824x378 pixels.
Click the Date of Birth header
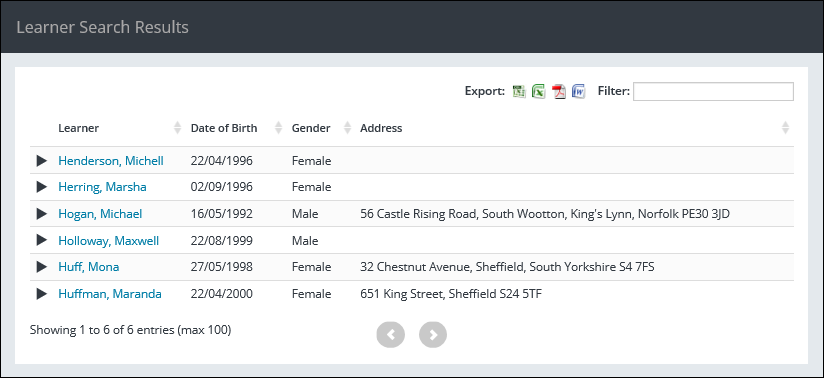click(x=224, y=128)
